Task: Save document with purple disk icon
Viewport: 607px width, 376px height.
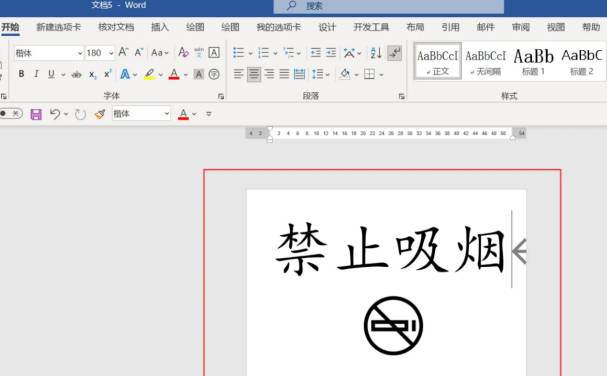Action: [36, 114]
